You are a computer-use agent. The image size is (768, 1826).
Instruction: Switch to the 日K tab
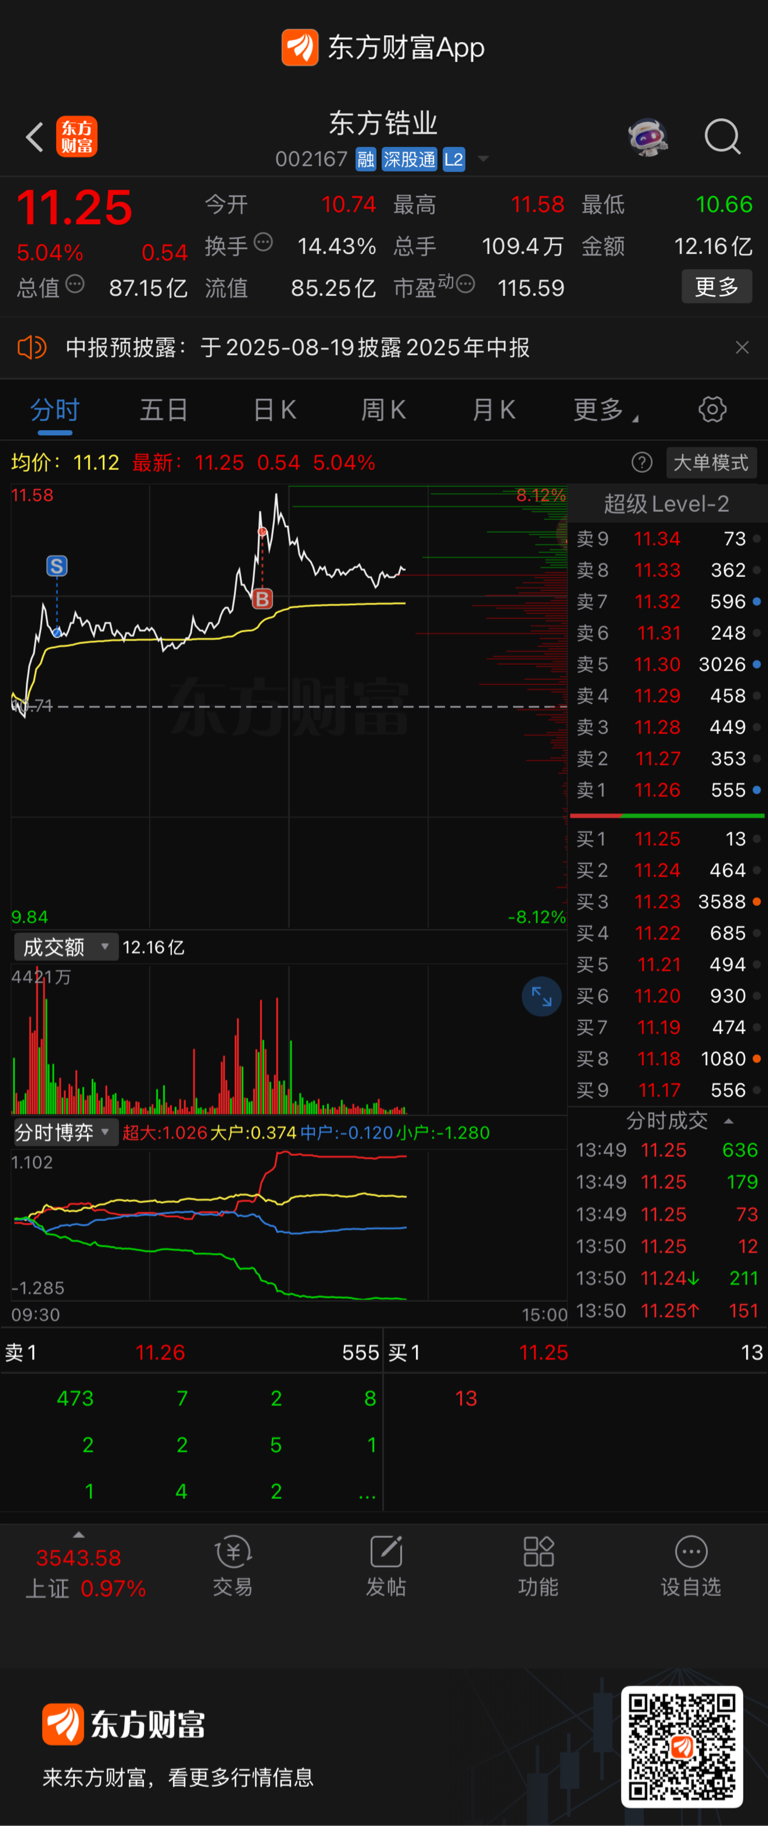(274, 410)
